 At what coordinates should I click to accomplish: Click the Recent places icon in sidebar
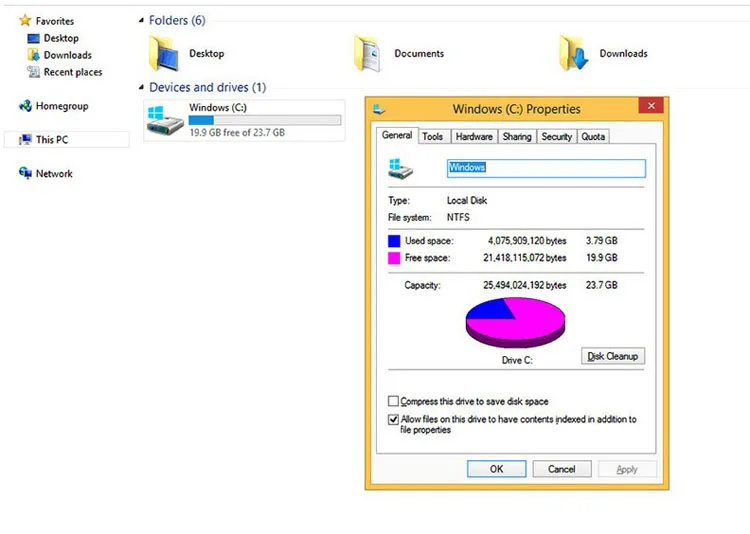33,72
